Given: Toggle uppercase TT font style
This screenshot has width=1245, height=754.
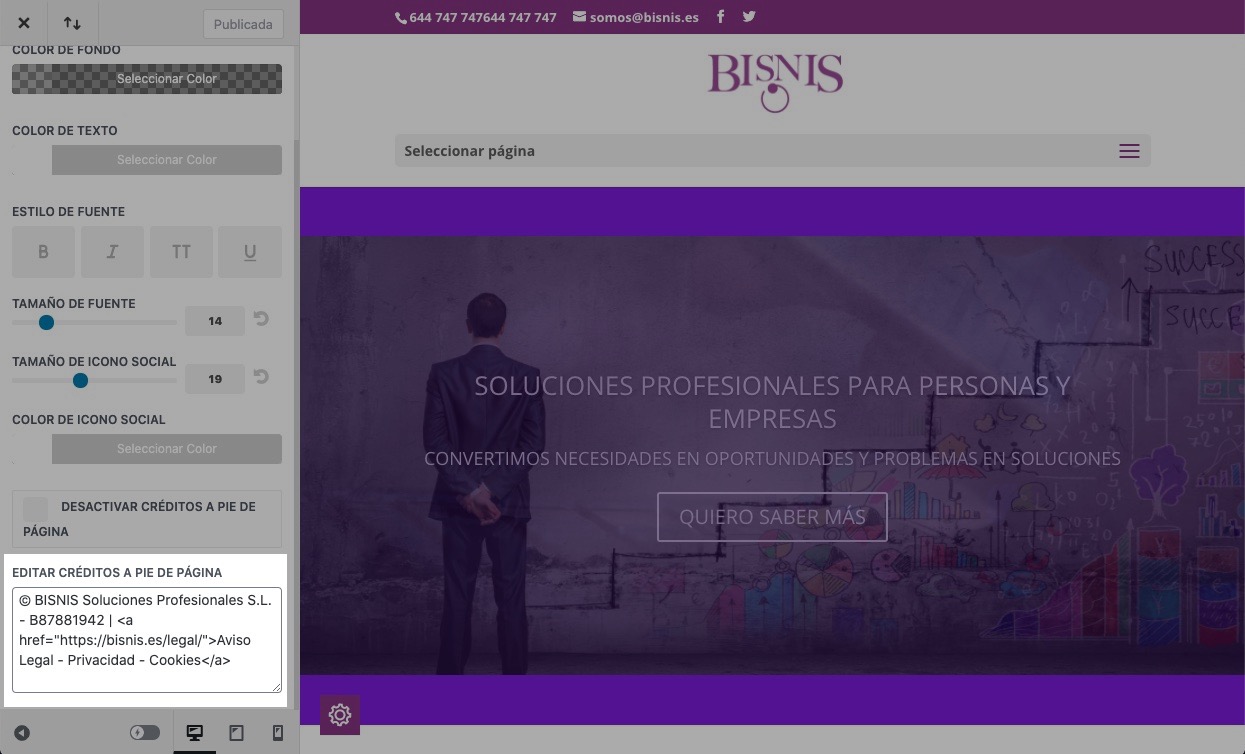Looking at the screenshot, I should tap(181, 252).
